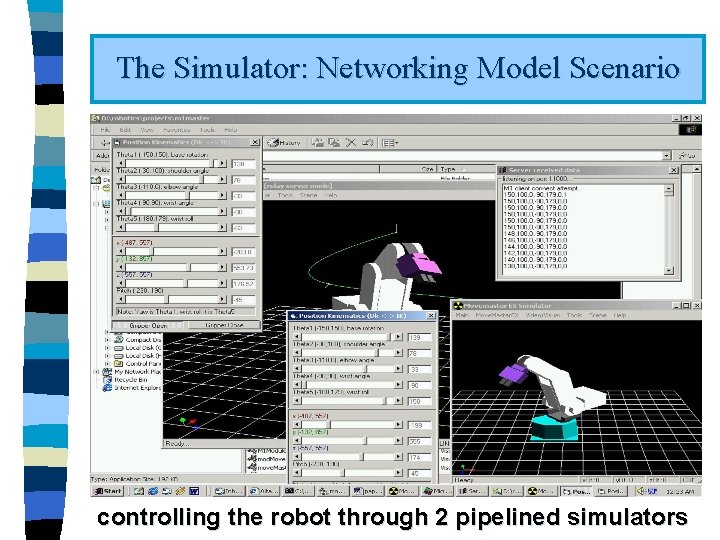Image resolution: width=720 pixels, height=540 pixels.
Task: Click the volume speaker icon in system tray
Action: tap(642, 491)
